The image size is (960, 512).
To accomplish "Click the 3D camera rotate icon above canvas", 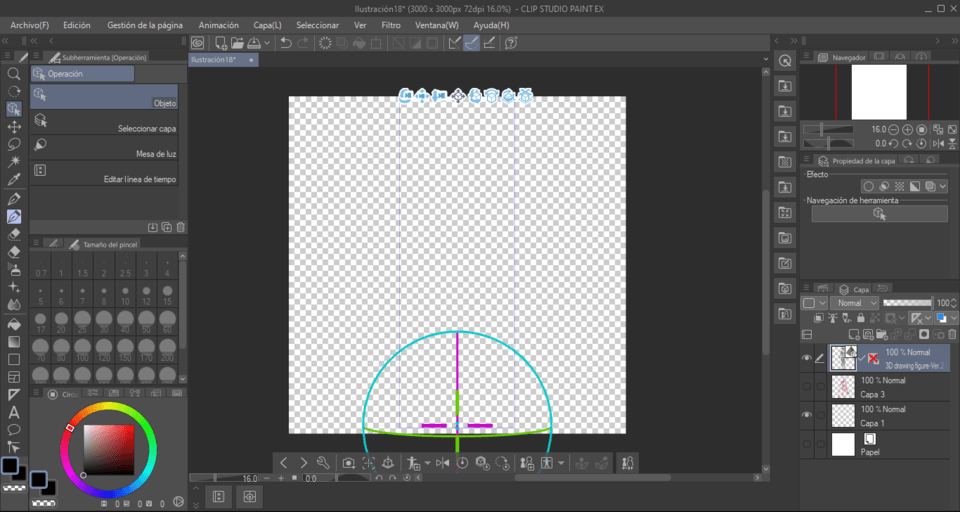I will click(405, 96).
